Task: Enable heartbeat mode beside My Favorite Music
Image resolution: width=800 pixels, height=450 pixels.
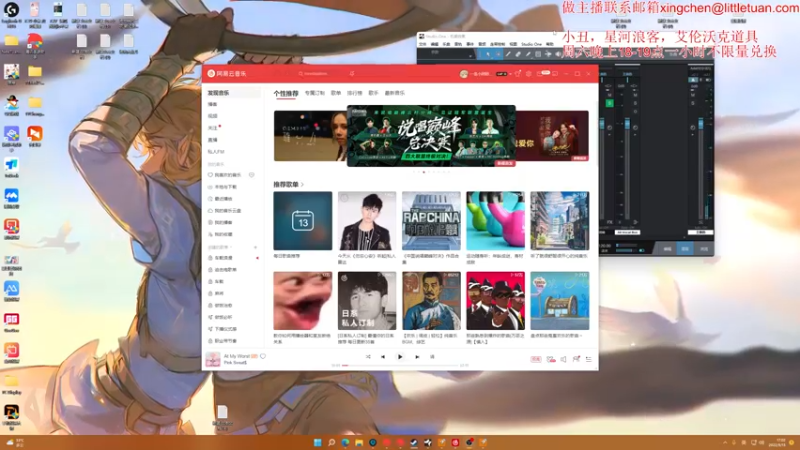Action: coord(252,175)
